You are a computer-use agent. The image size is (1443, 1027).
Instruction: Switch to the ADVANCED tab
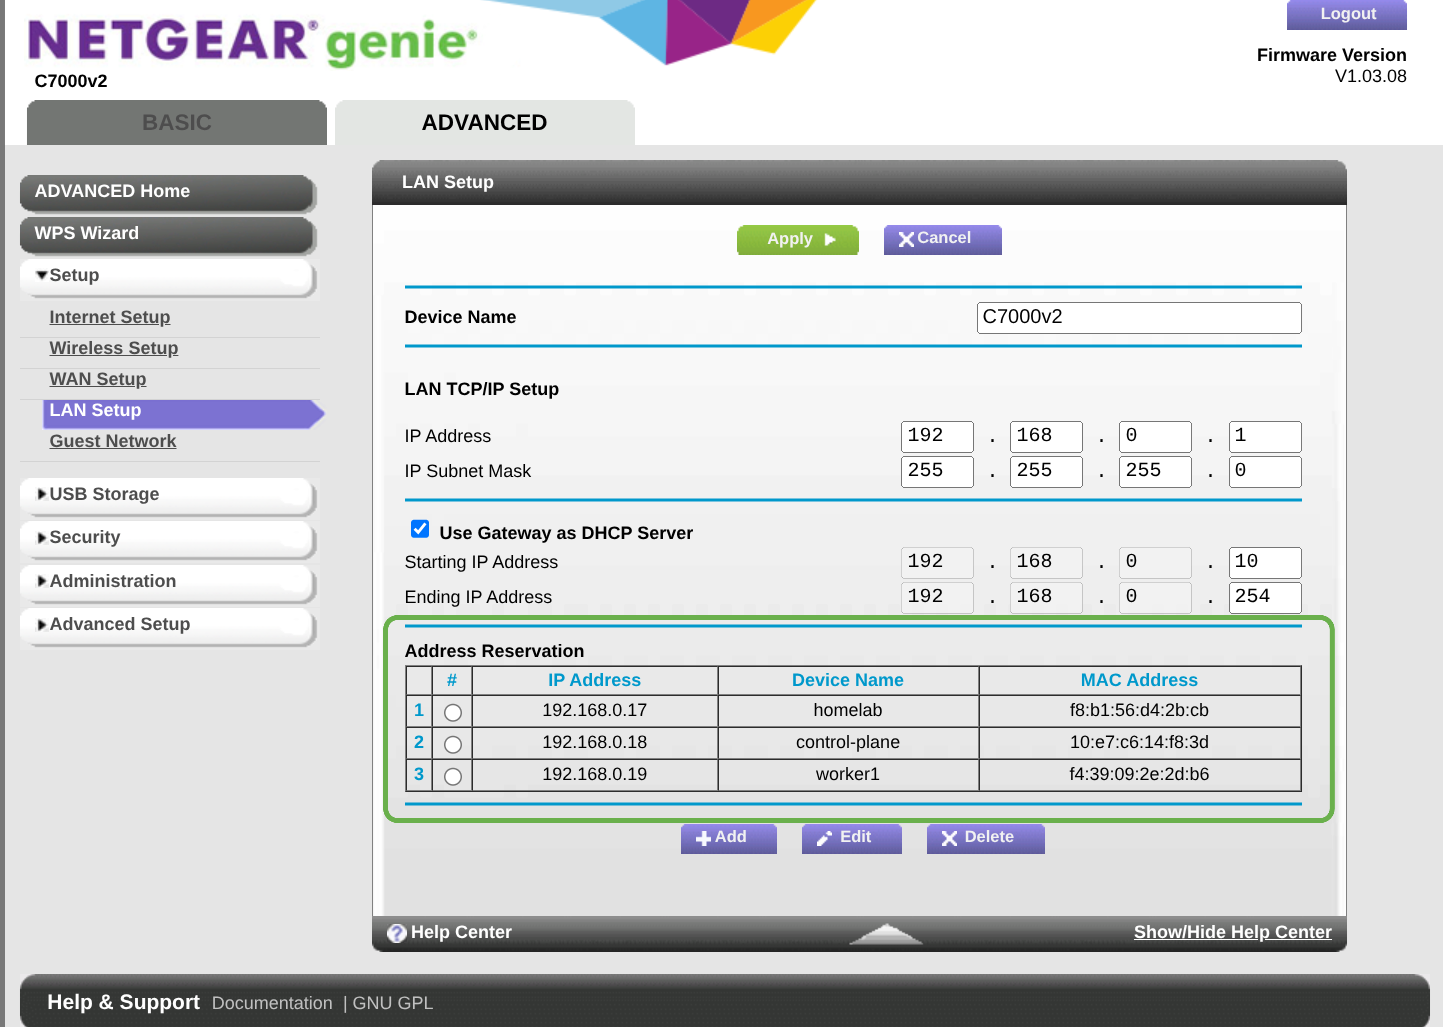click(484, 122)
